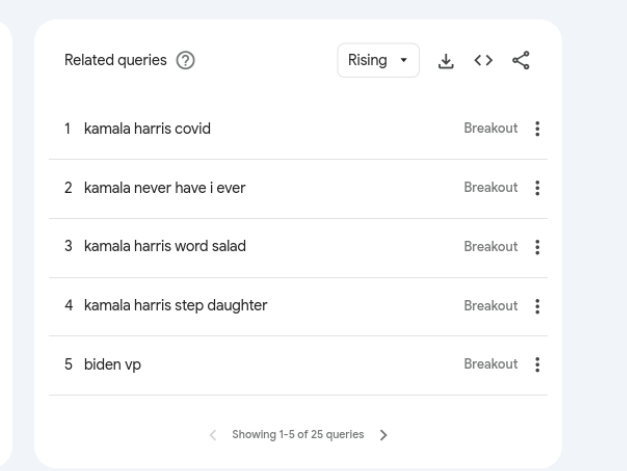The width and height of the screenshot is (627, 471).
Task: Open the biden vp query
Action: pos(112,365)
